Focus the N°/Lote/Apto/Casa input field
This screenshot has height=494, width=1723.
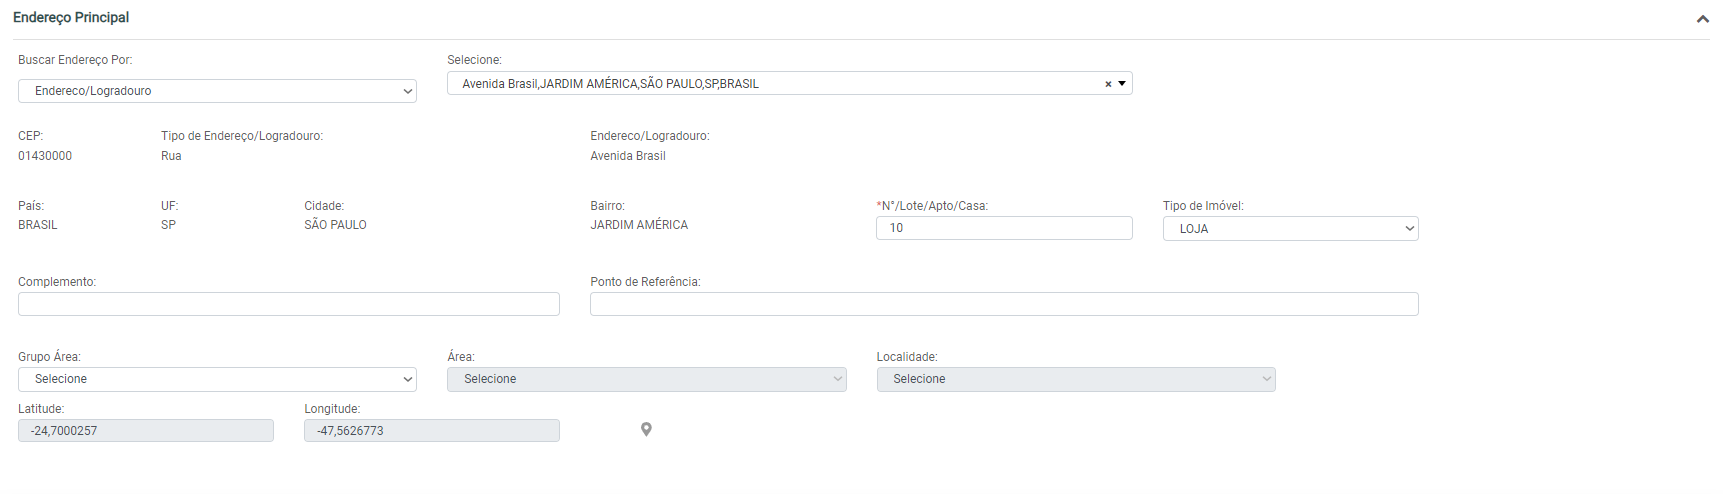1003,228
